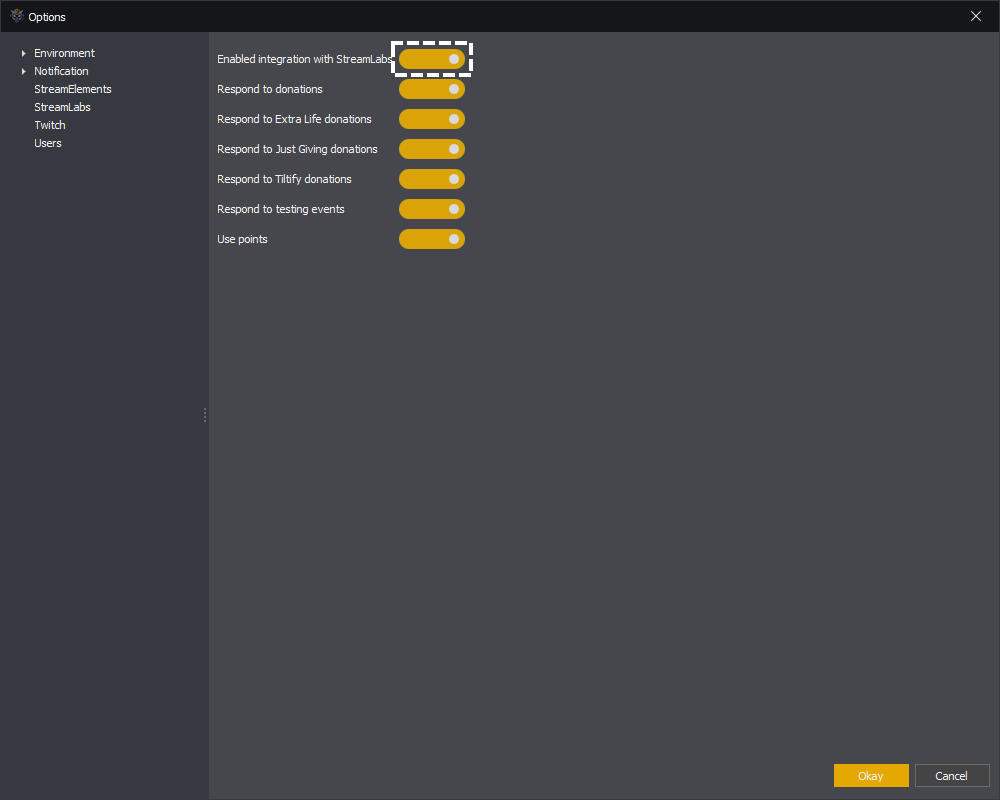The image size is (1000, 800).
Task: Toggle Enabled integration with StreamLabs switch
Action: [x=432, y=59]
